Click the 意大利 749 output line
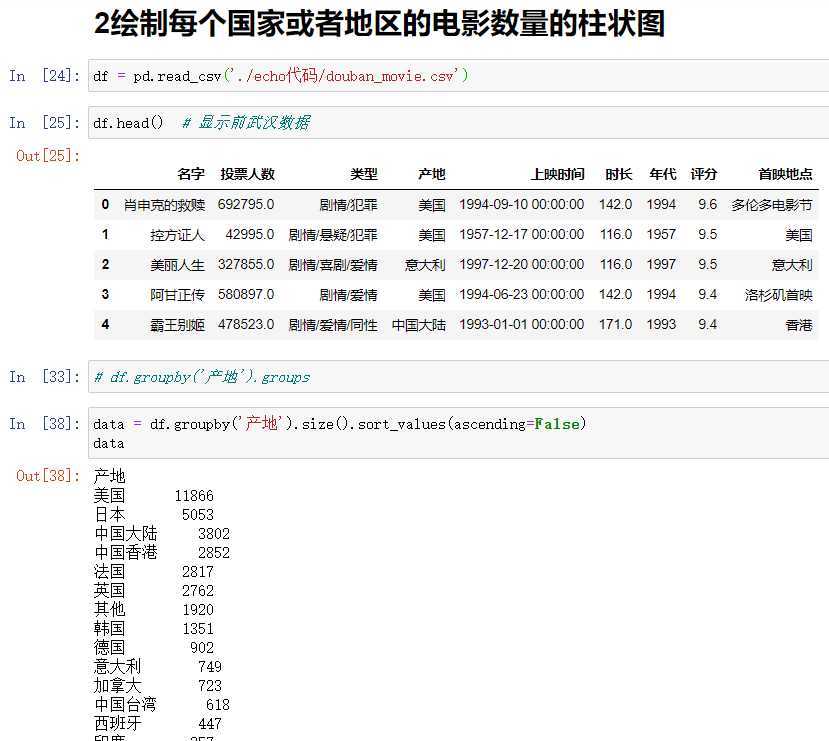829x741 pixels. (158, 666)
